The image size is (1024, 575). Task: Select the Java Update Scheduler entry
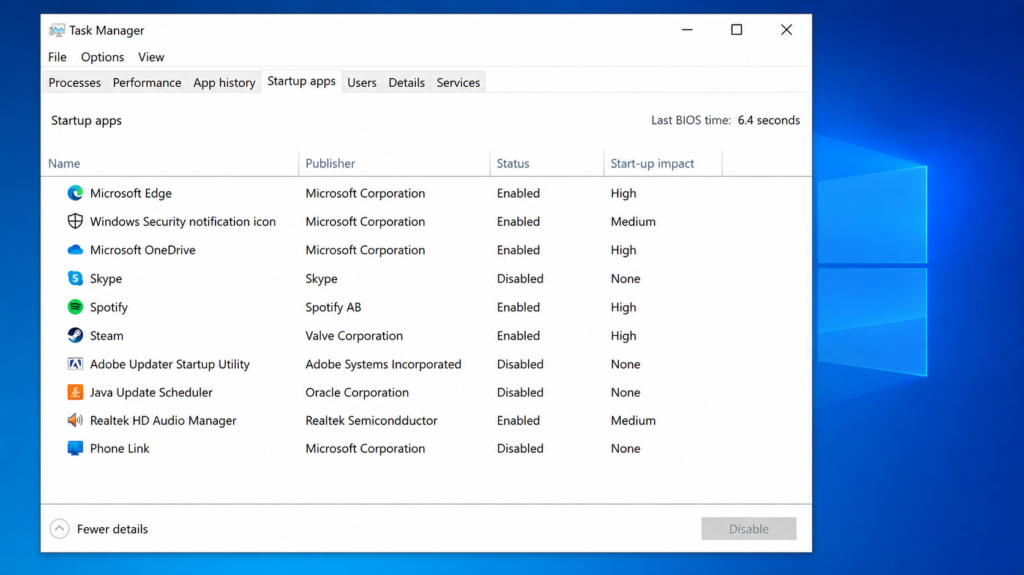click(151, 392)
